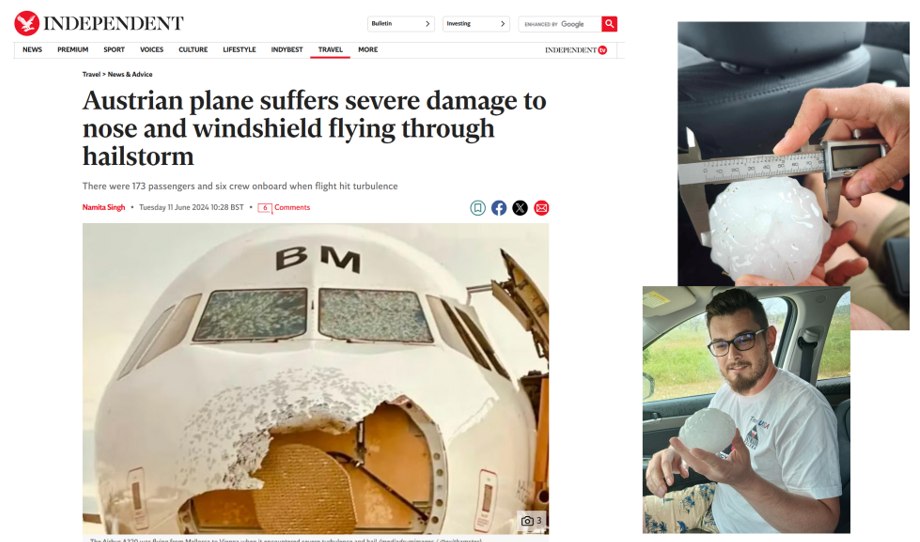This screenshot has width=920, height=542.
Task: Share article via the Facebook icon
Action: [x=499, y=208]
